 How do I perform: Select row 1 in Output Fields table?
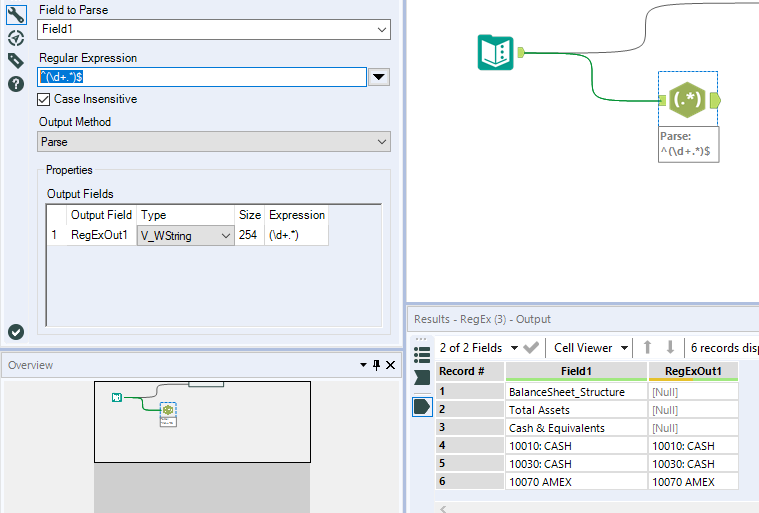57,235
